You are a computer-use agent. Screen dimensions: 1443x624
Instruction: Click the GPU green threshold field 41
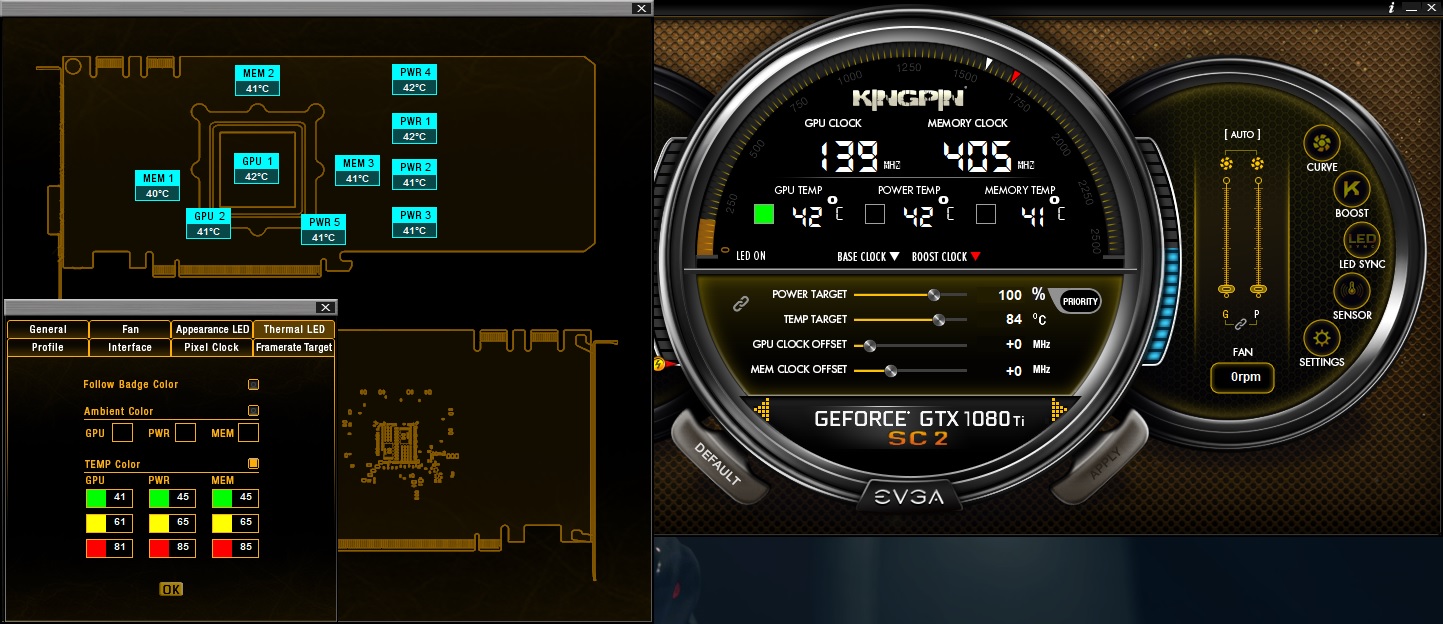point(120,497)
